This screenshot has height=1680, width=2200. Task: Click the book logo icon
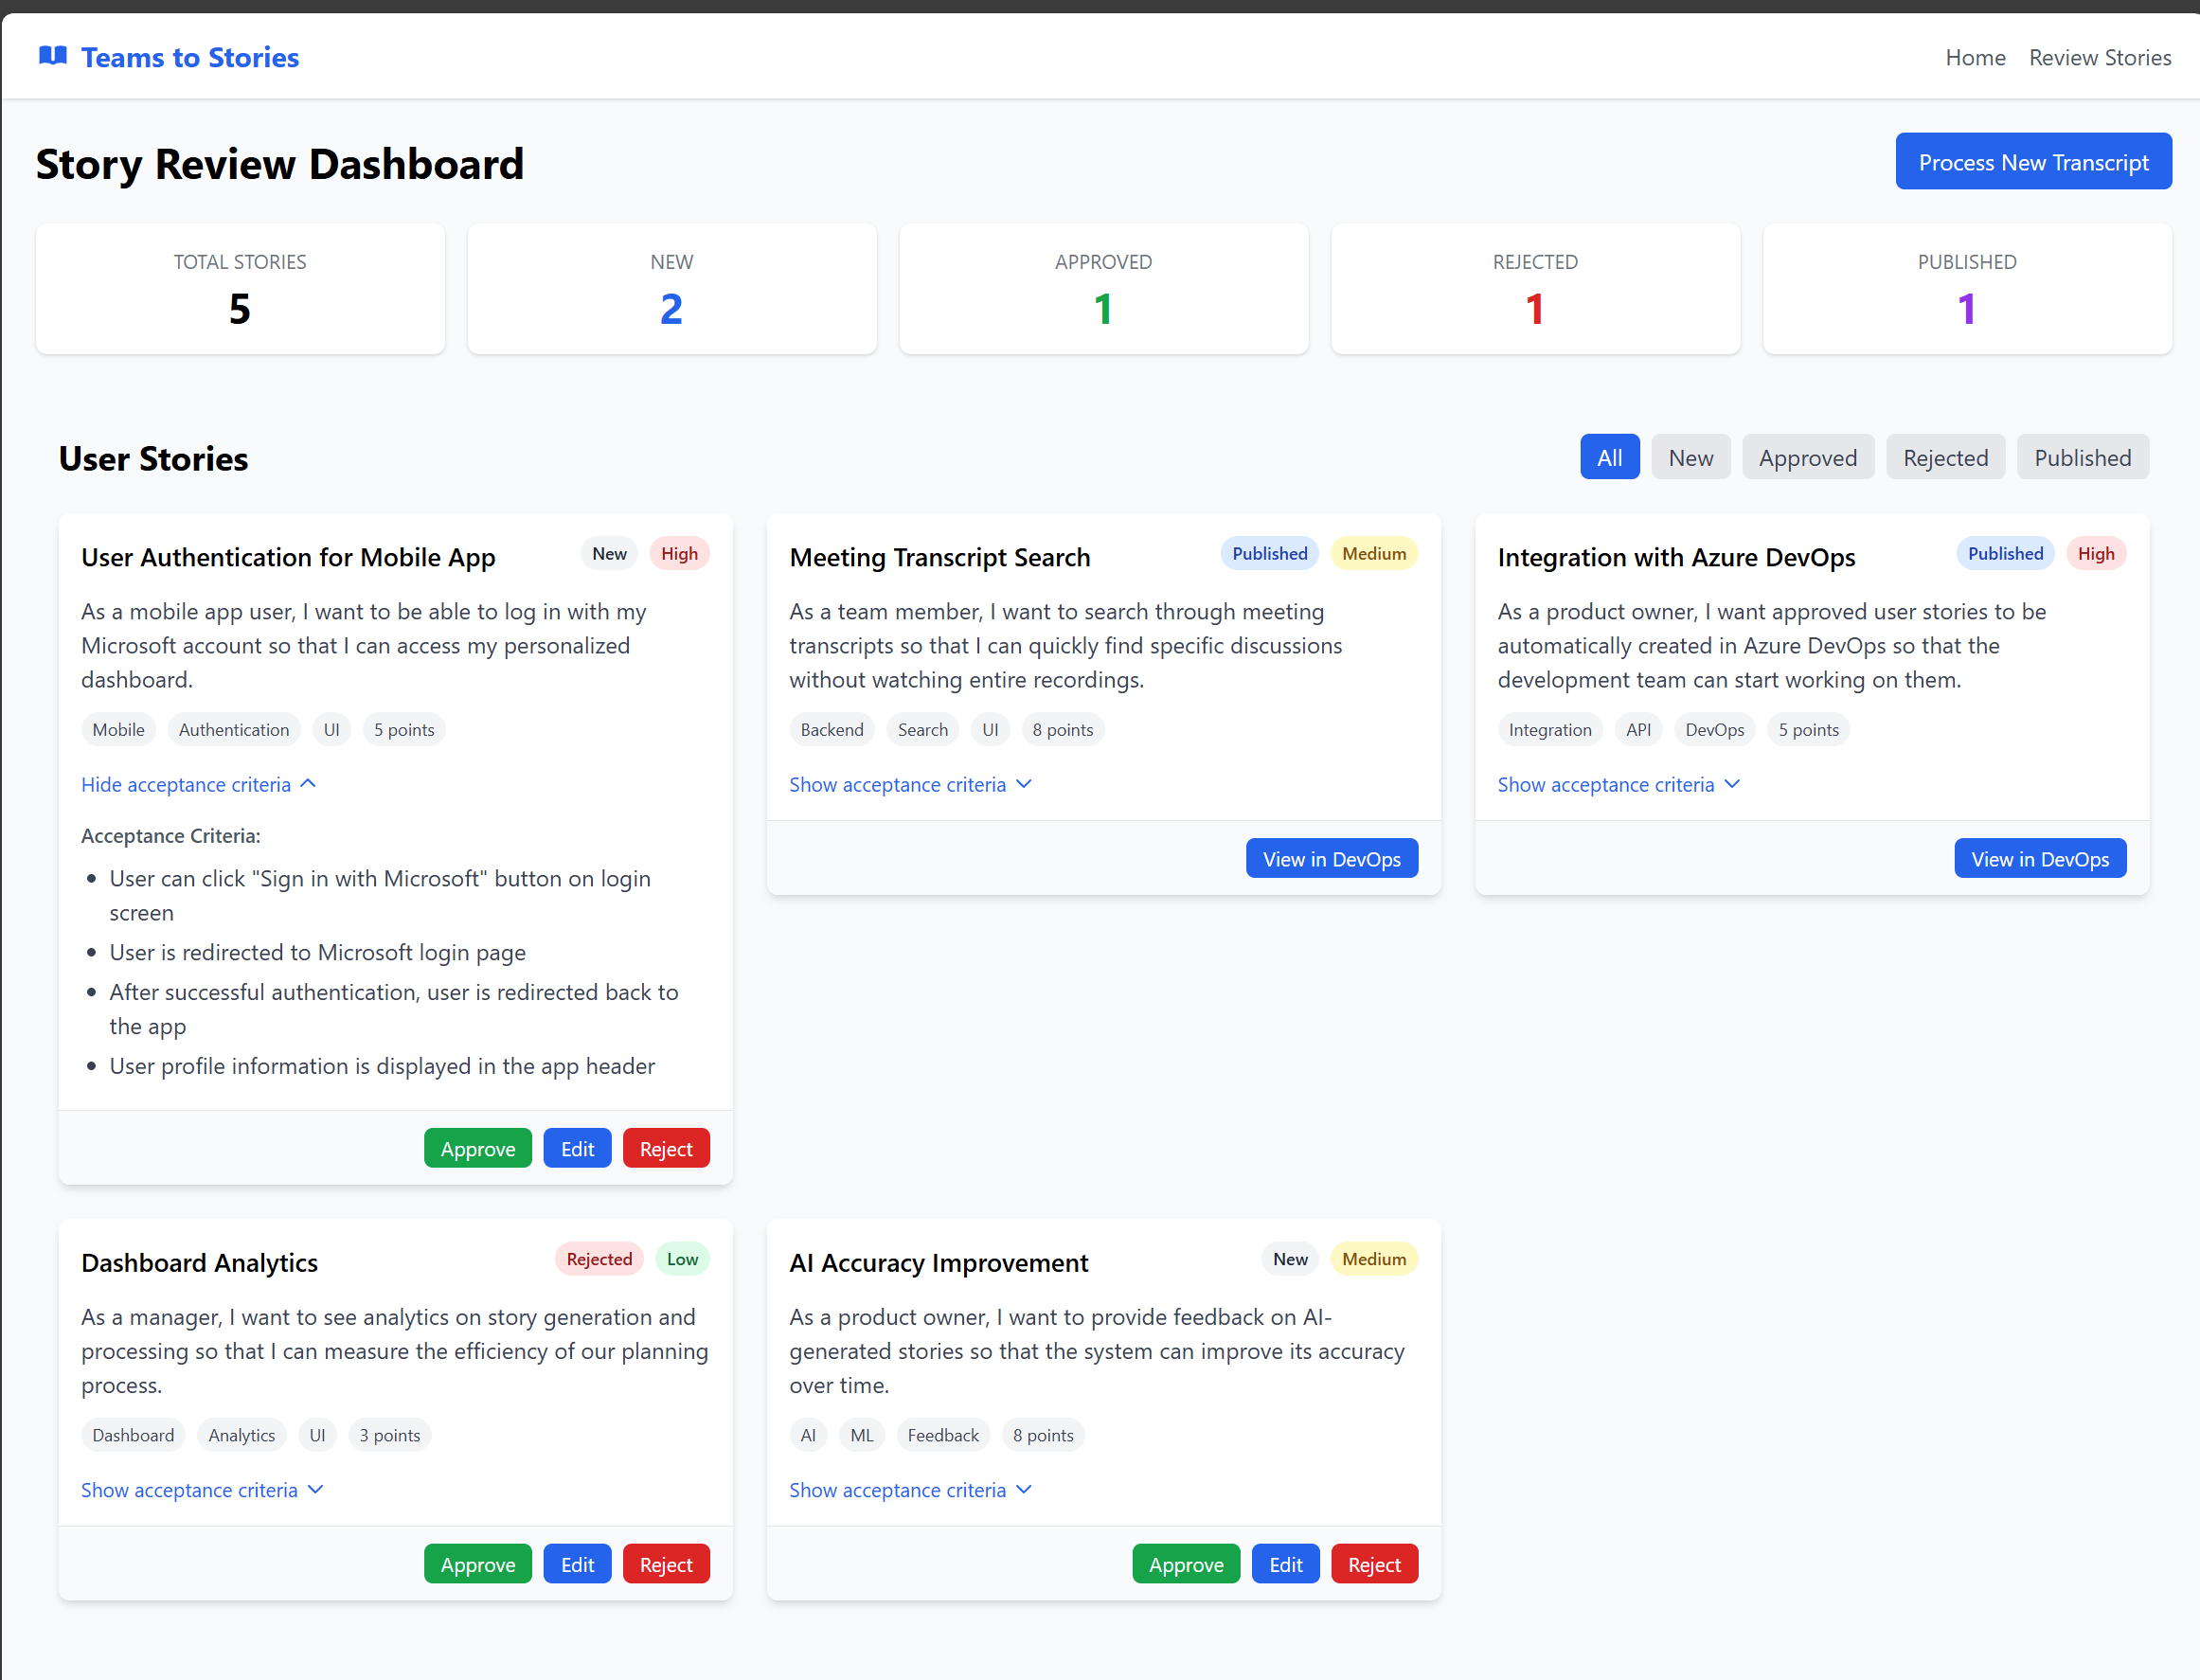[52, 56]
